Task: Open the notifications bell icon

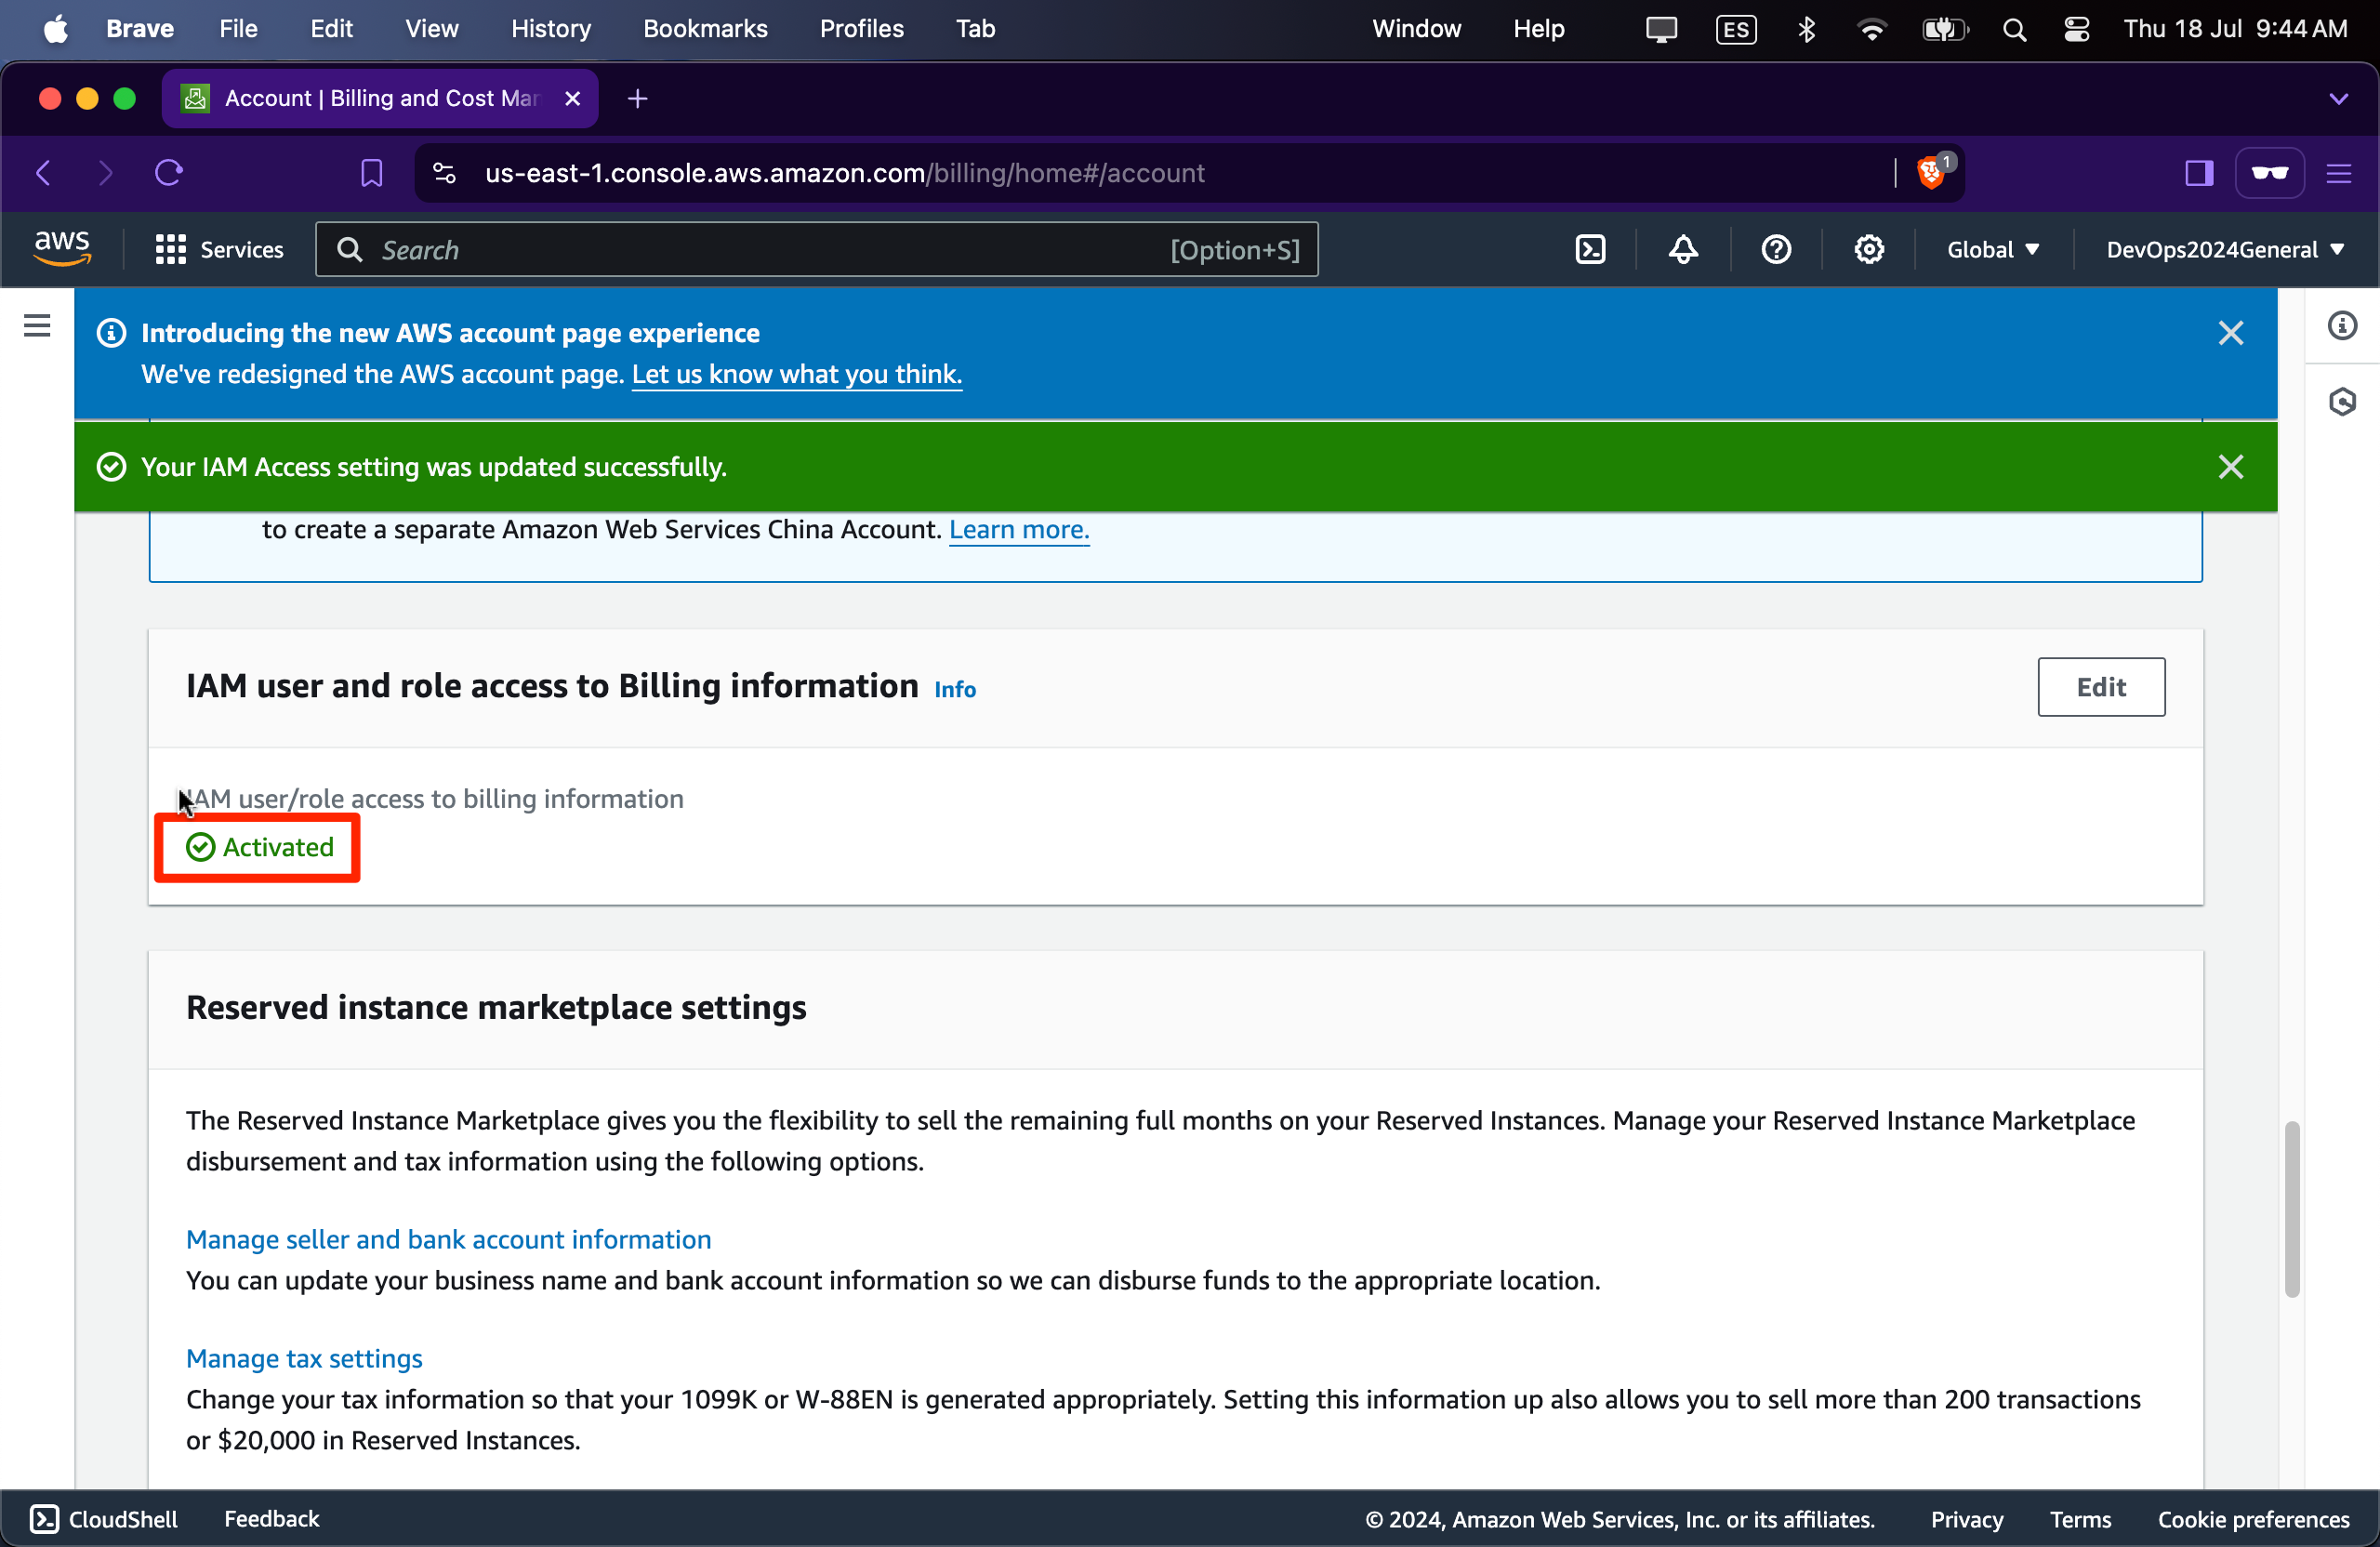Action: [1683, 250]
